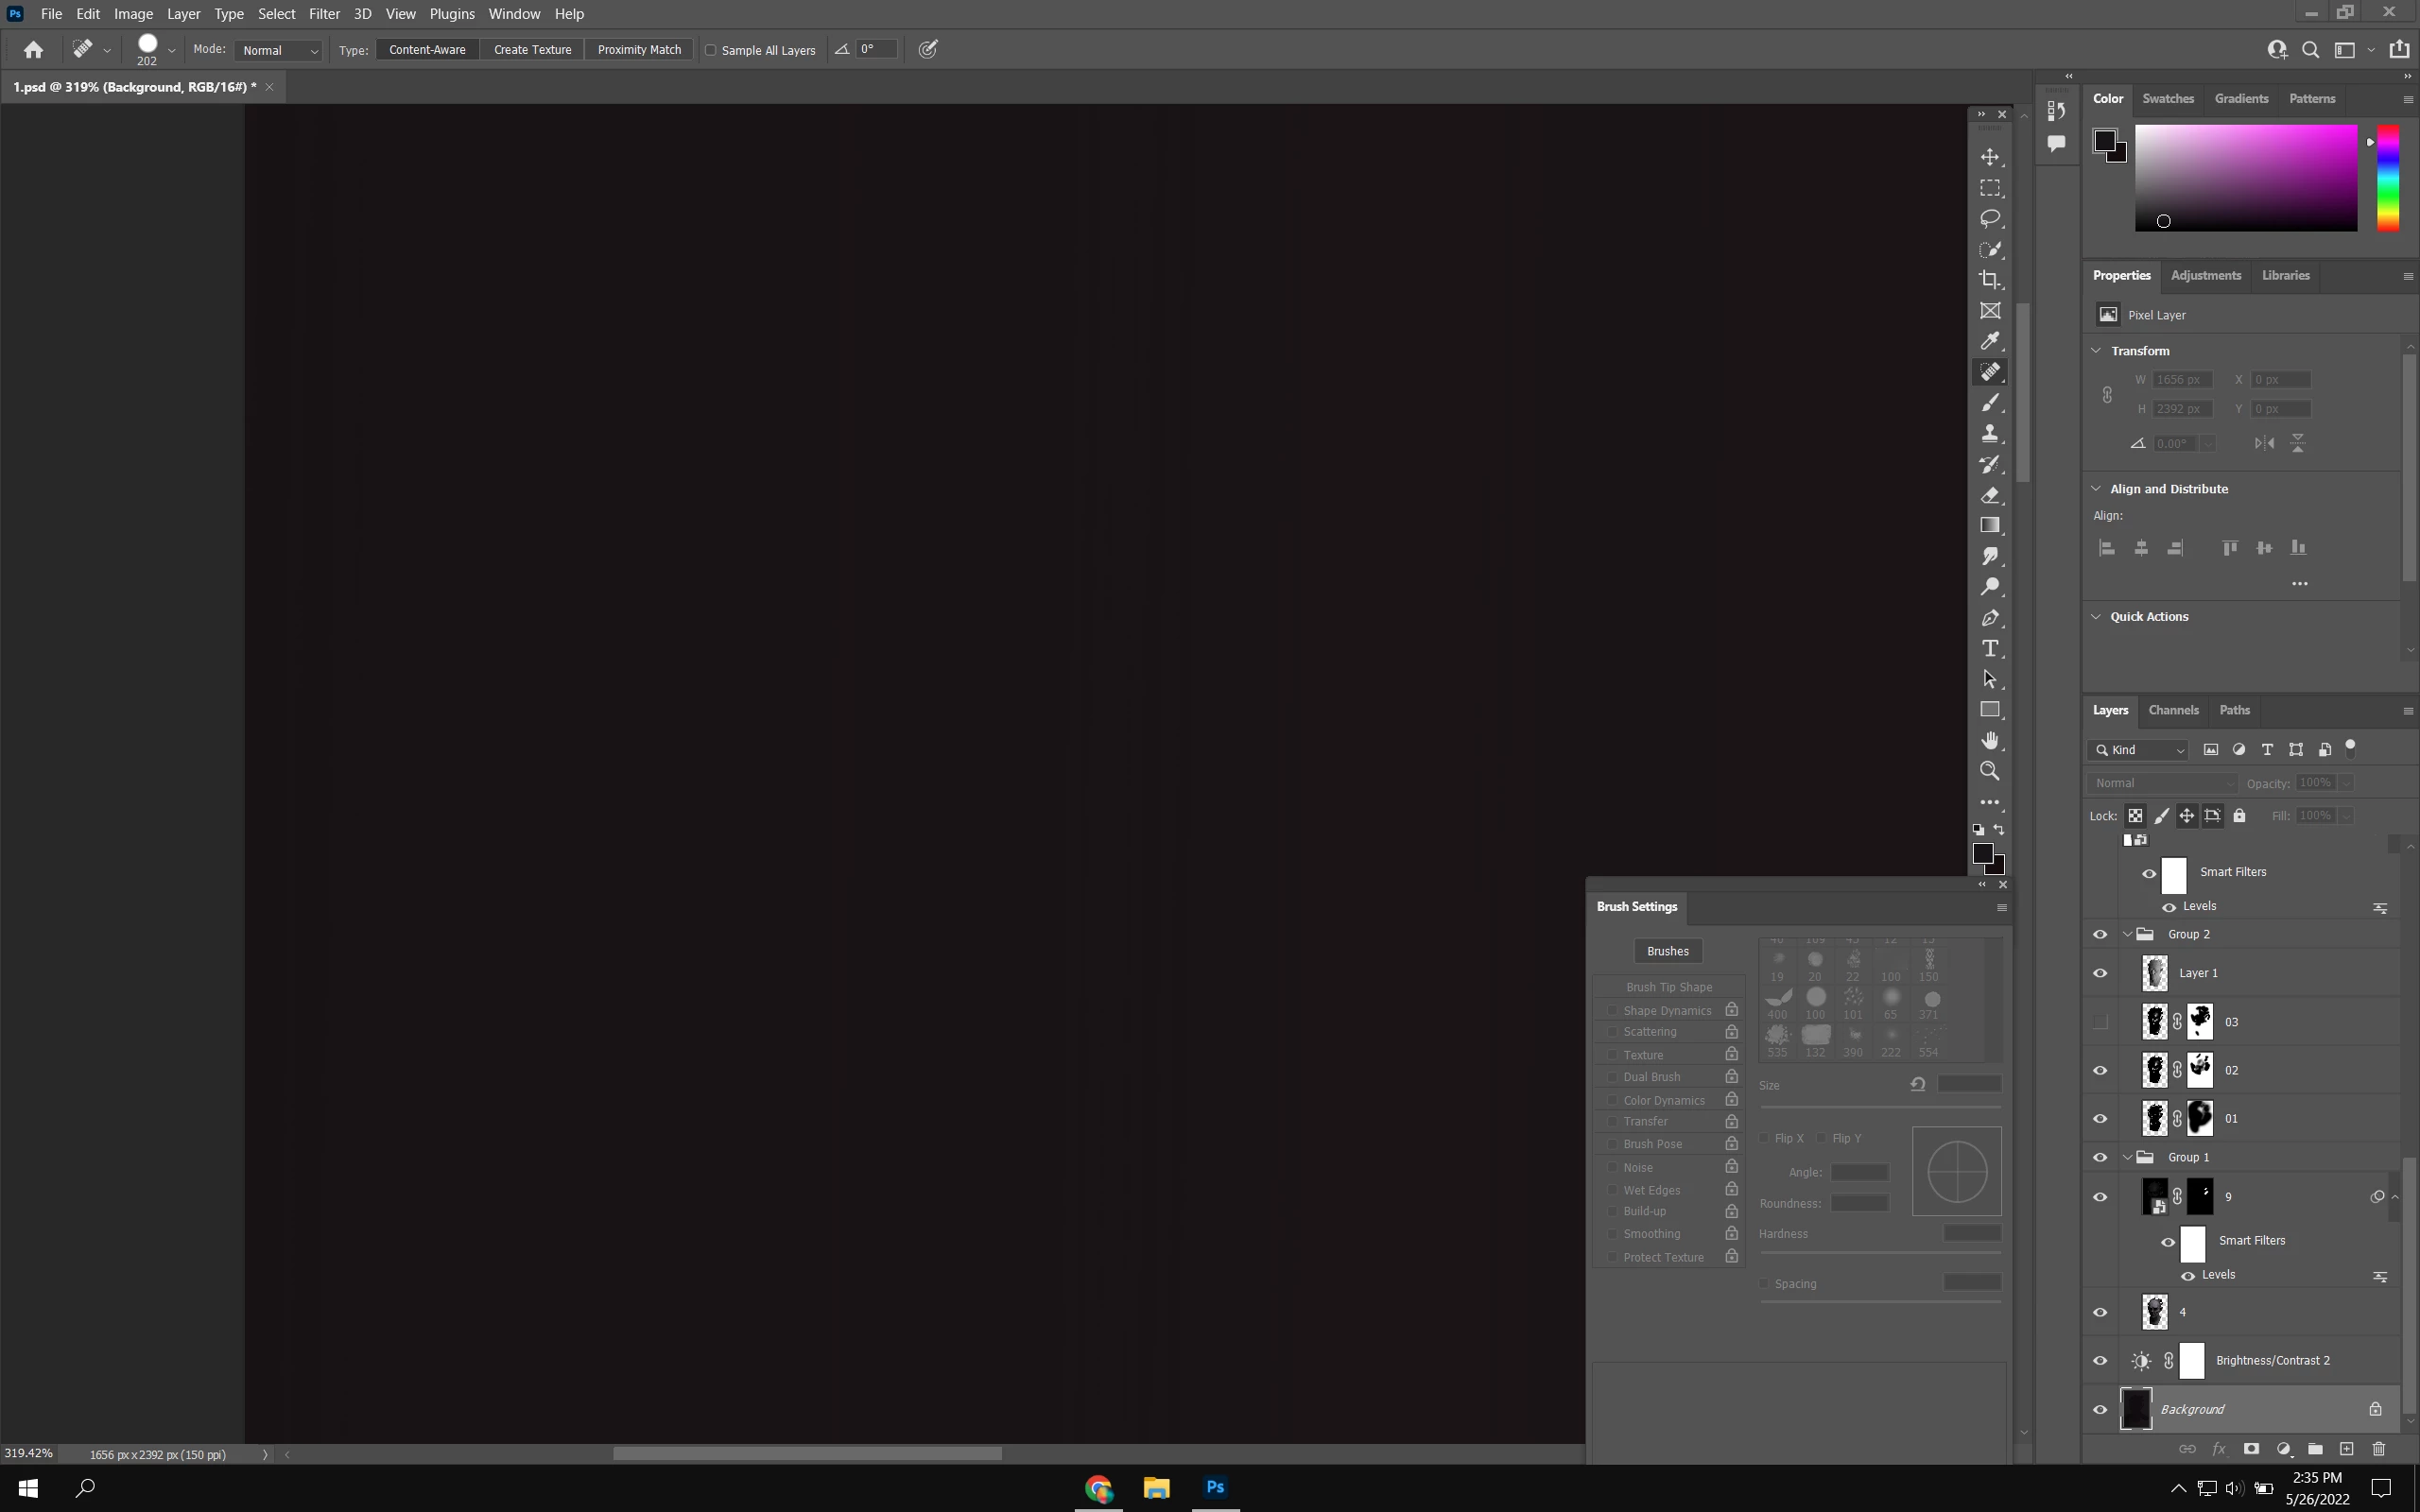Click the Proximity Match button
The height and width of the screenshot is (1512, 2420).
pos(639,50)
